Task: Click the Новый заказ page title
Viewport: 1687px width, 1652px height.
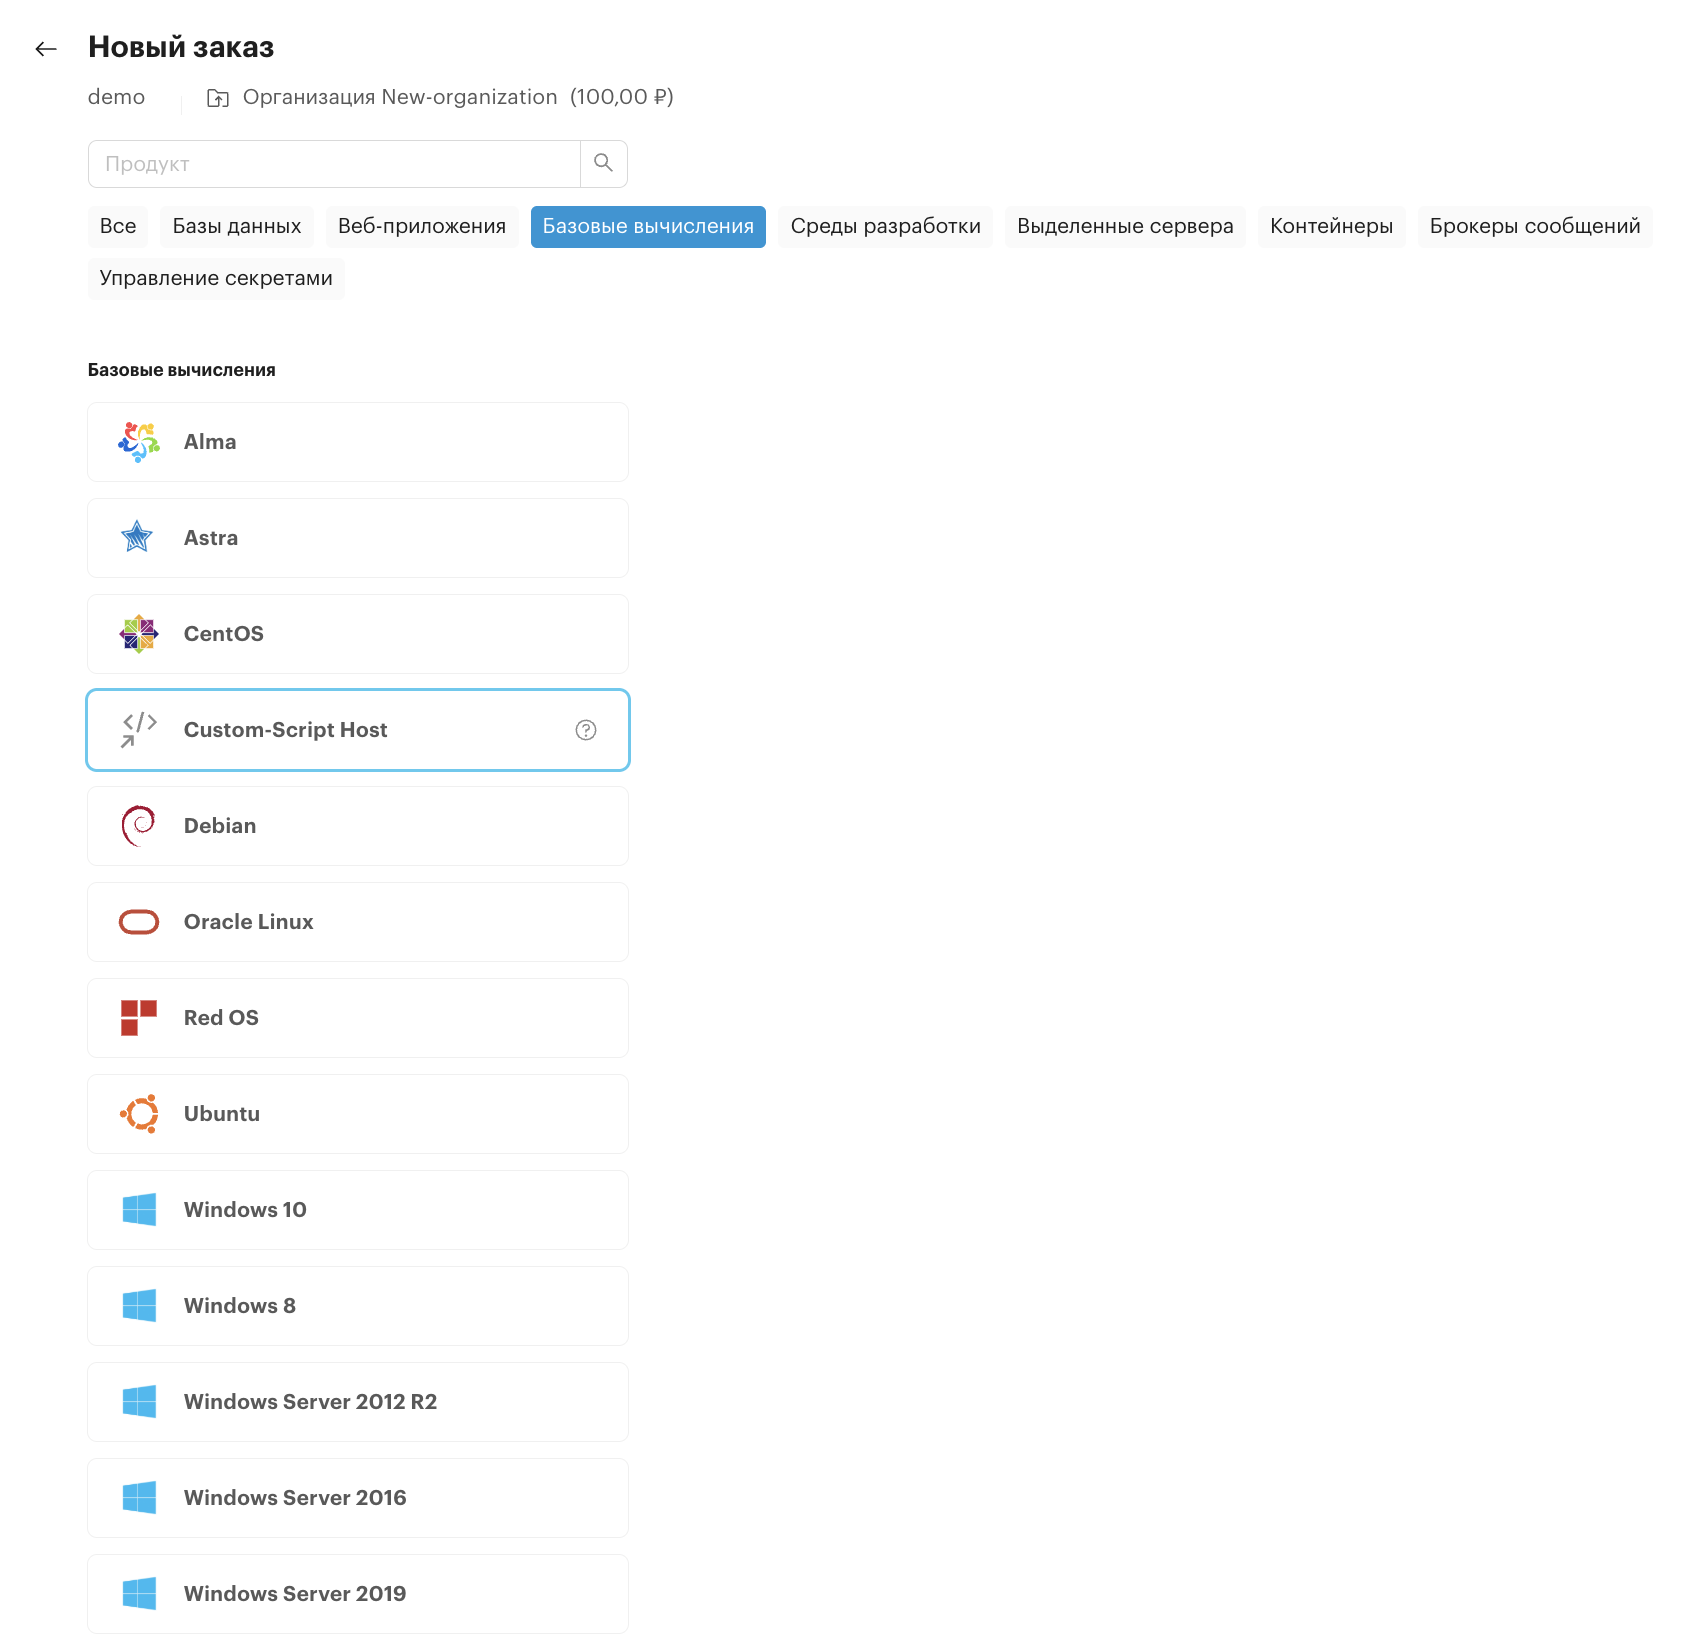Action: pyautogui.click(x=181, y=47)
